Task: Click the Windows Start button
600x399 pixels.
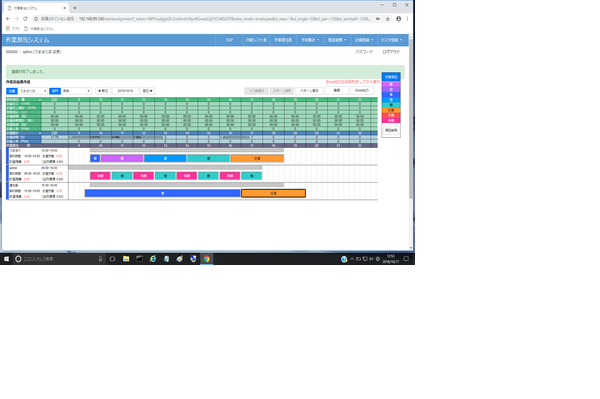Action: coord(6,259)
